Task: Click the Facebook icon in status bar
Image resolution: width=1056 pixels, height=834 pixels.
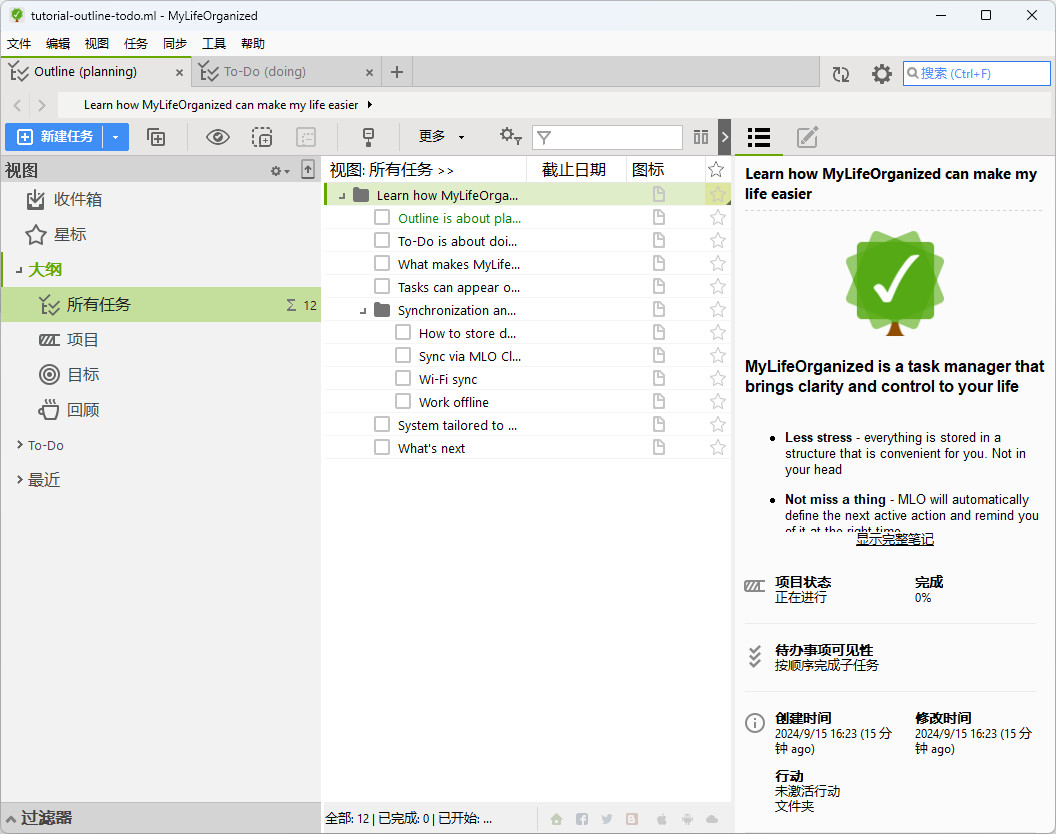Action: pos(582,819)
